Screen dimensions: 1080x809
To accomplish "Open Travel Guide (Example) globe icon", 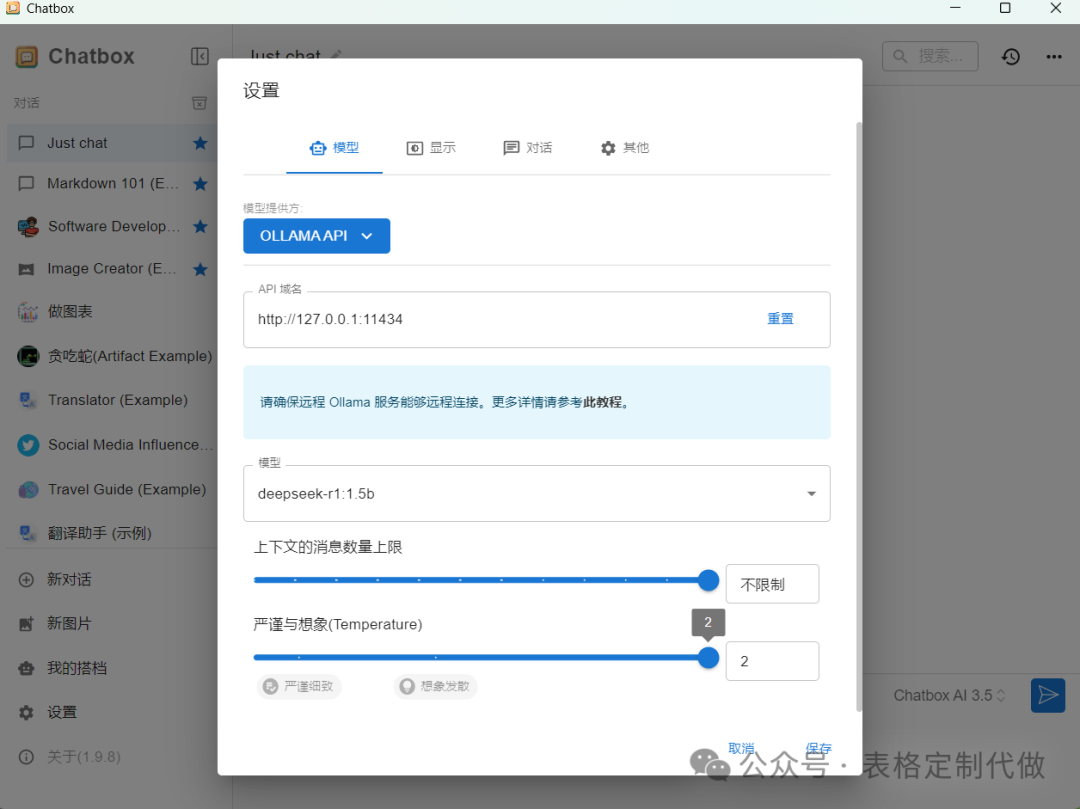I will 28,490.
